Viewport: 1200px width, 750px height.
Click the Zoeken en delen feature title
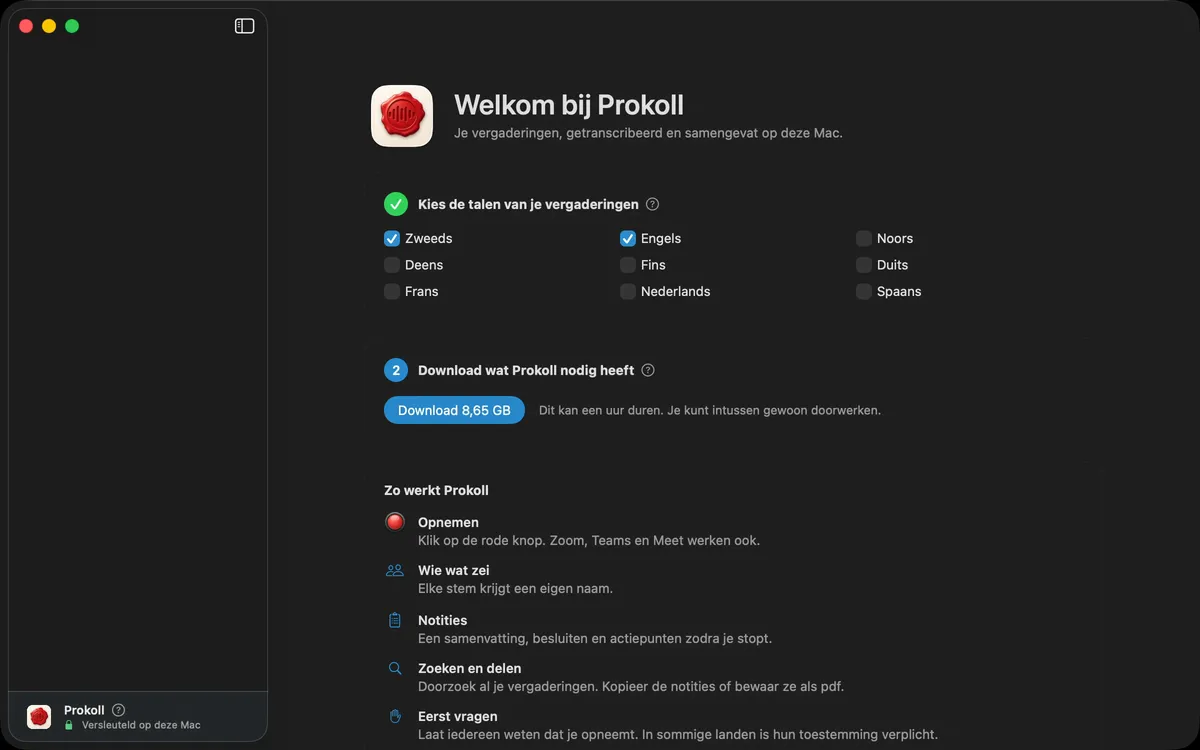(x=469, y=668)
